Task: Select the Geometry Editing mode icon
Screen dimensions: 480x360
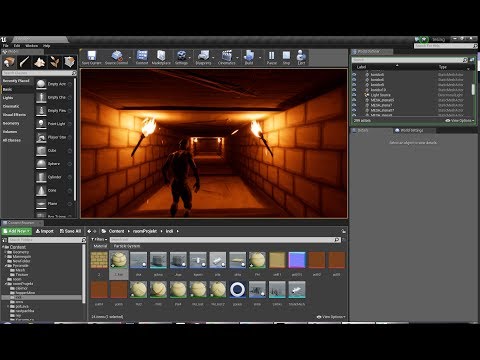Action: [70, 62]
